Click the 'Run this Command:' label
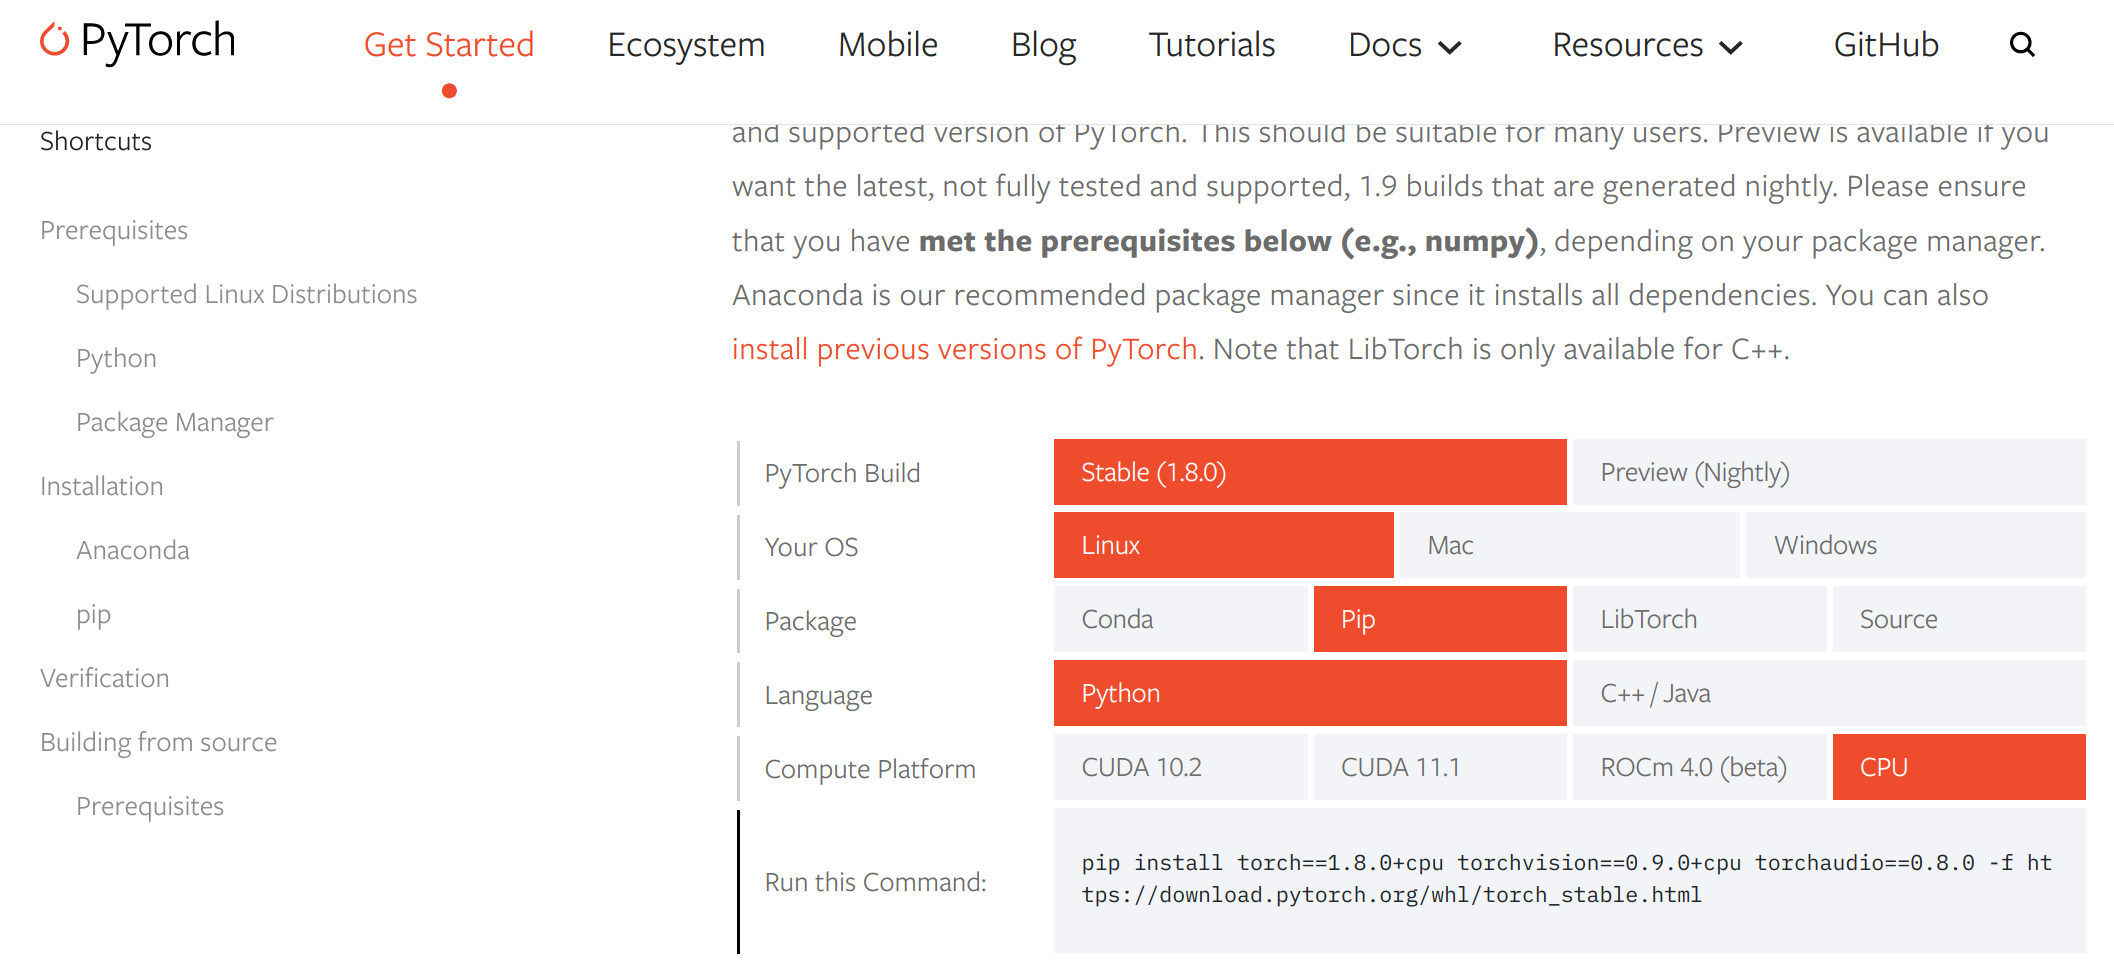2114x974 pixels. (x=875, y=882)
